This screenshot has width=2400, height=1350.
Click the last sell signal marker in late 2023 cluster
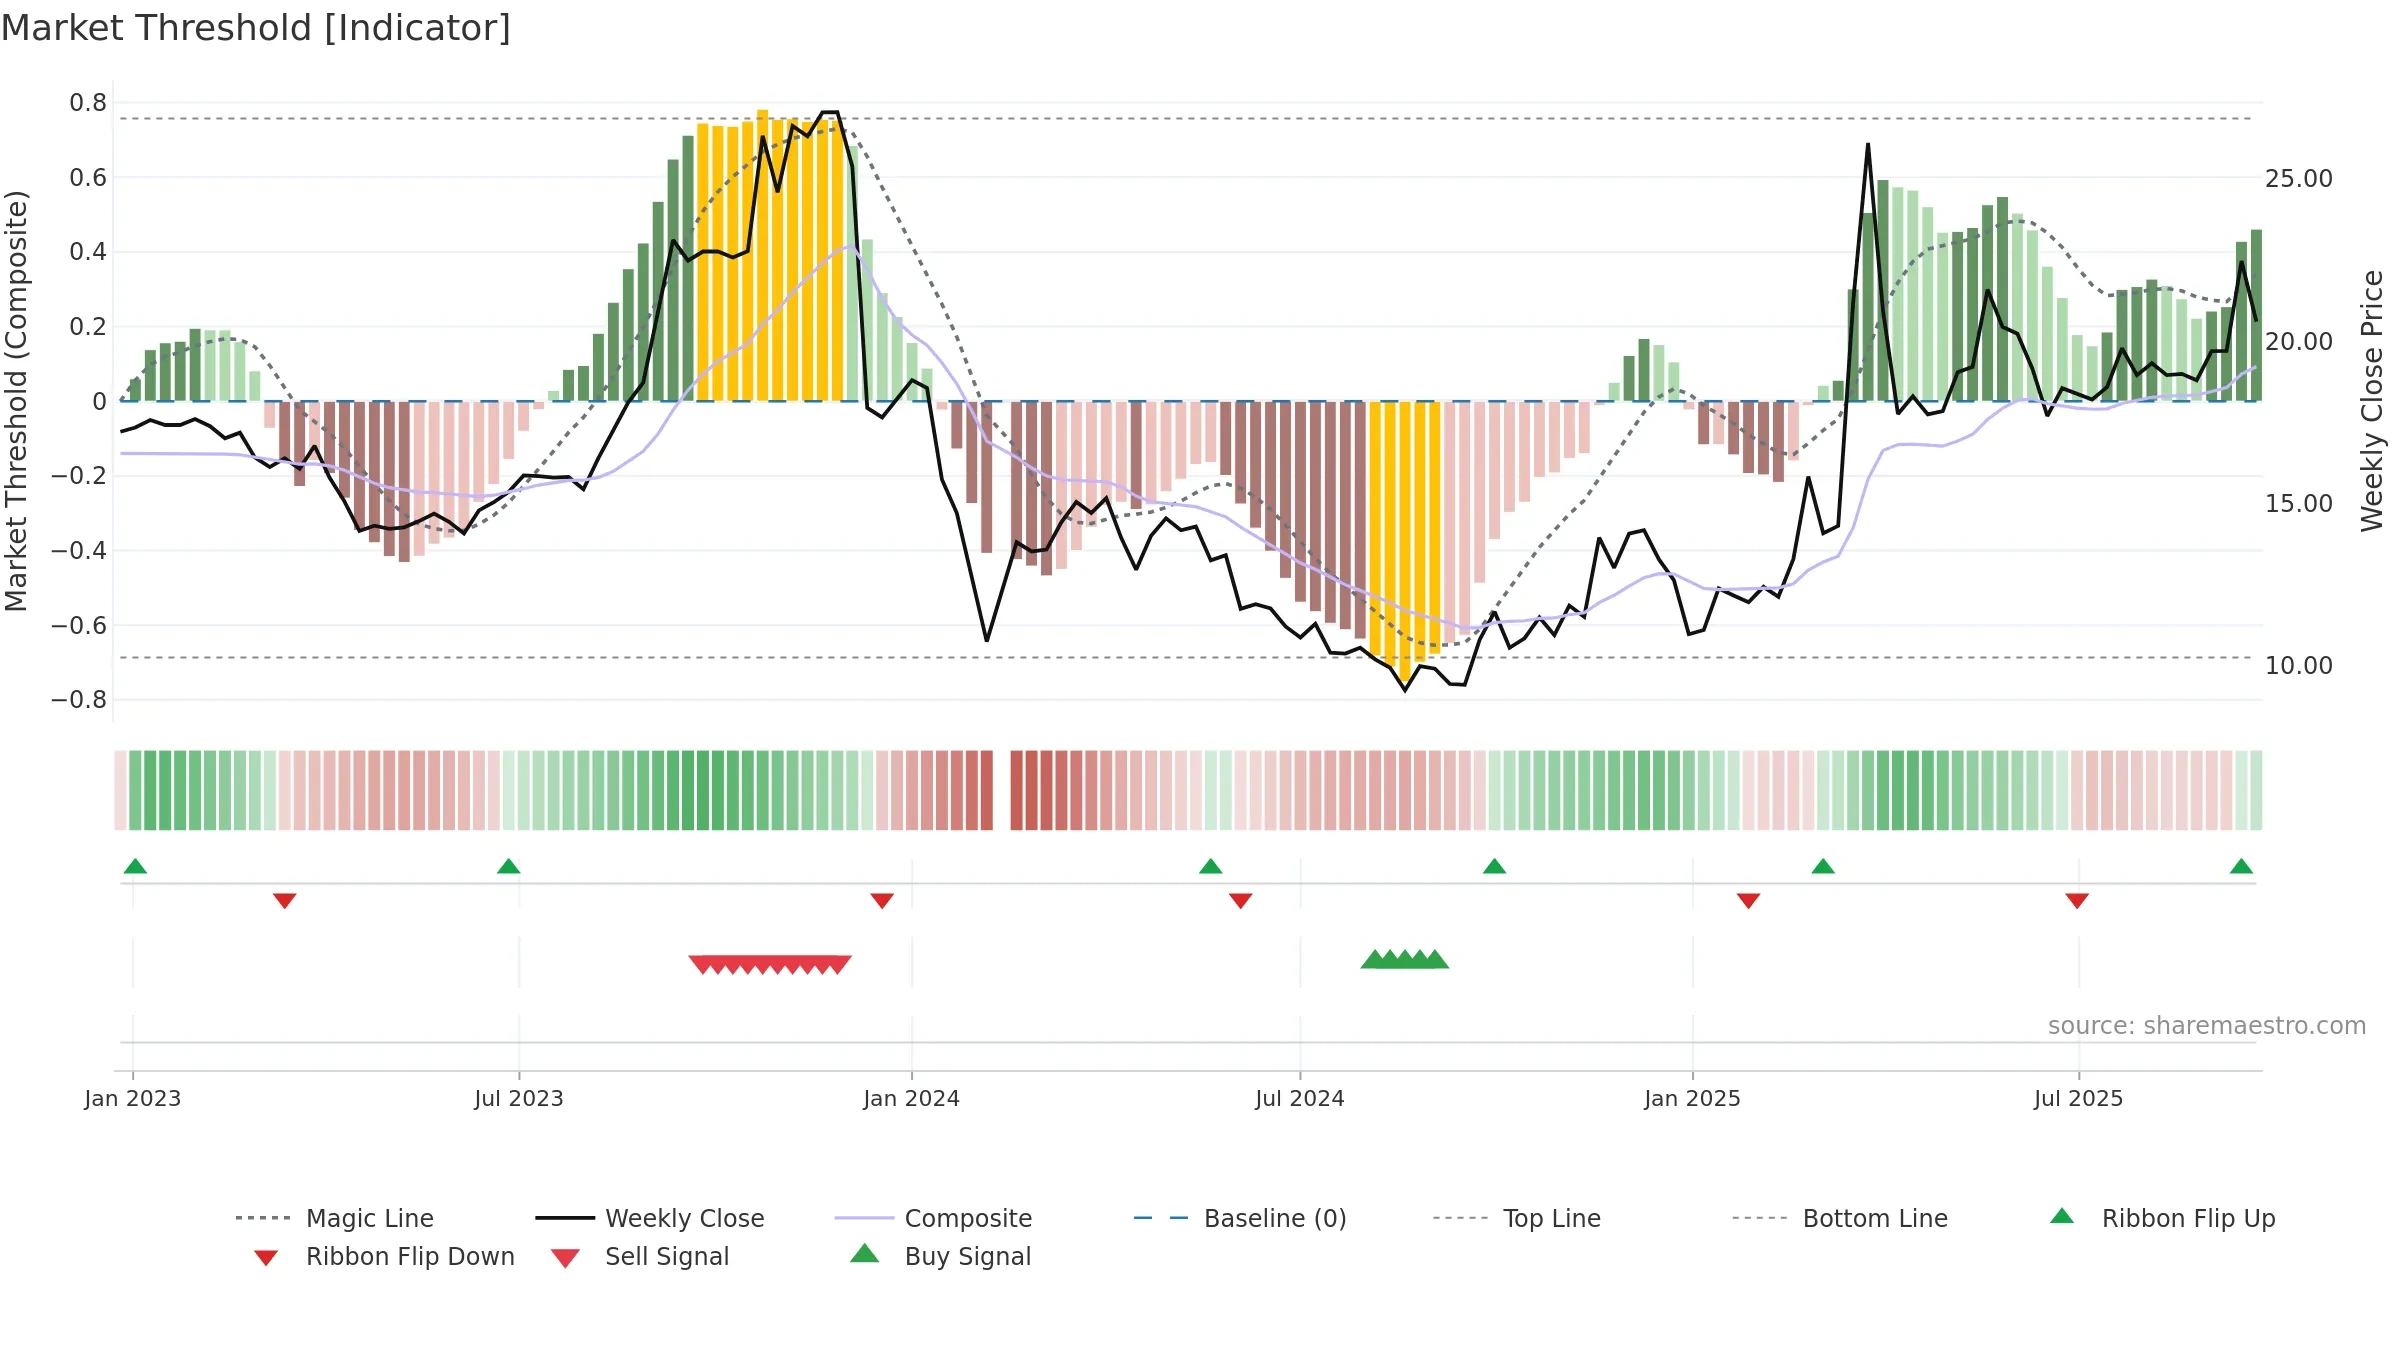pos(839,964)
